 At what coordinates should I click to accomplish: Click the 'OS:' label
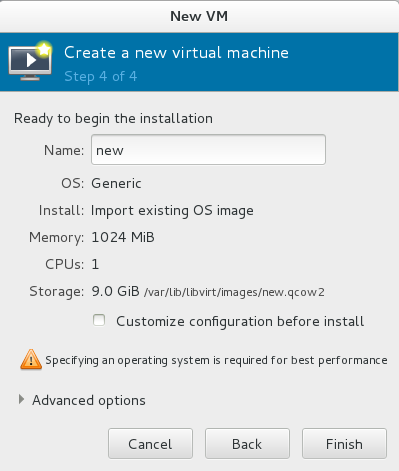point(73,183)
